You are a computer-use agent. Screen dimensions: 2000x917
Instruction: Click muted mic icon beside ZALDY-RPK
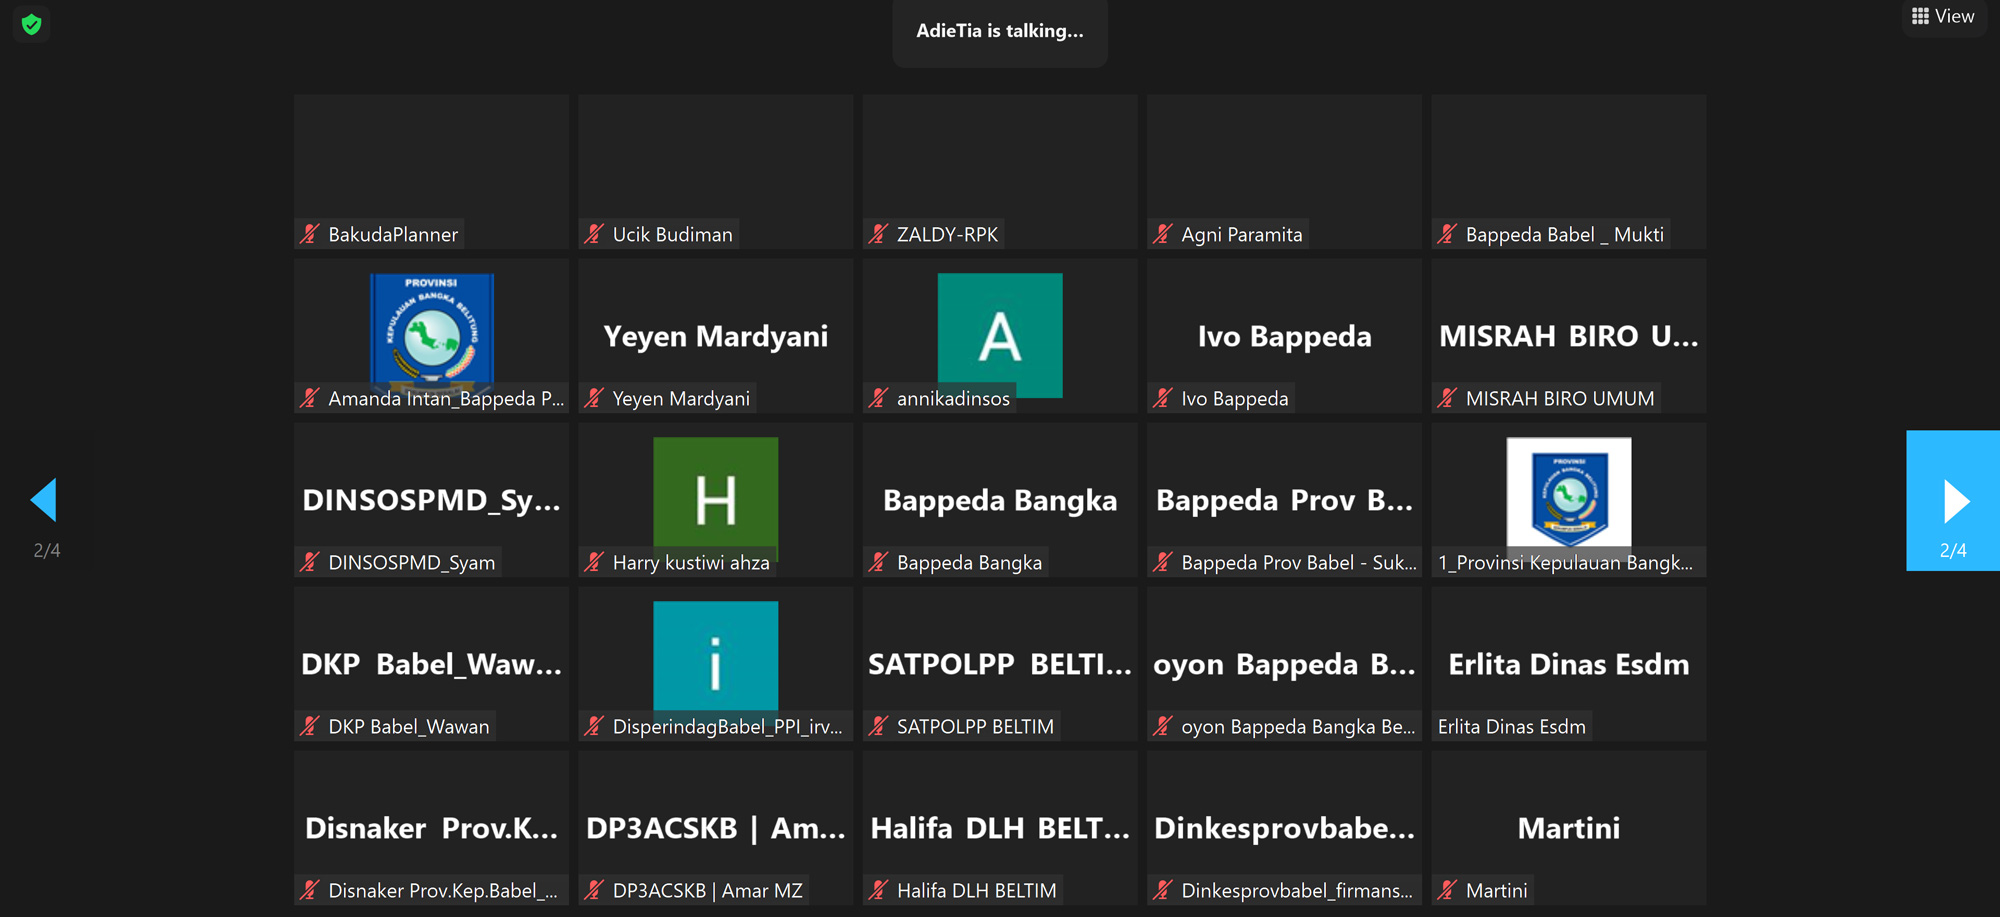[x=878, y=235]
